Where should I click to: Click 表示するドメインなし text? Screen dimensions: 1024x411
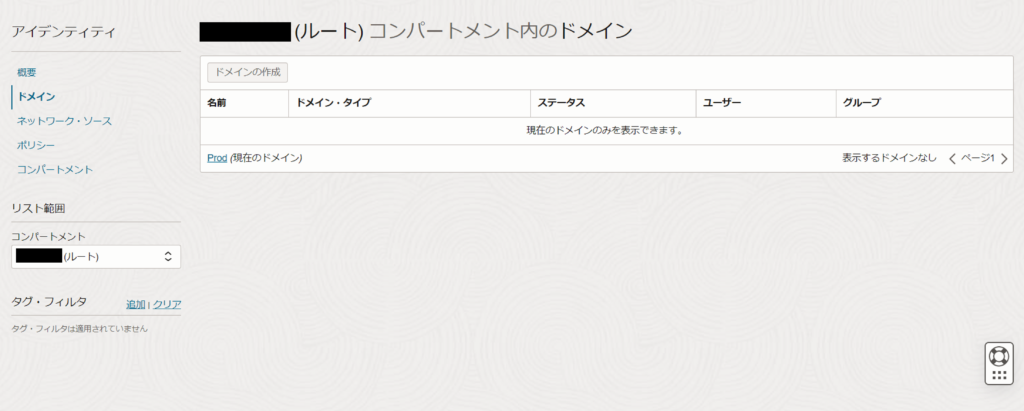[889, 158]
